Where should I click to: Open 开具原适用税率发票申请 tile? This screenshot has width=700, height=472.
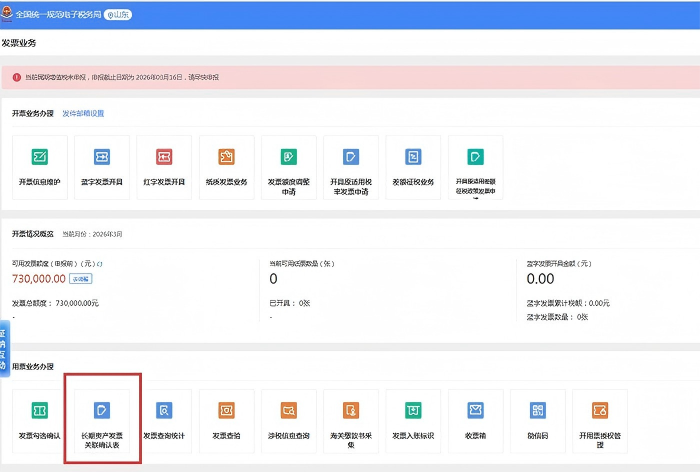click(351, 167)
